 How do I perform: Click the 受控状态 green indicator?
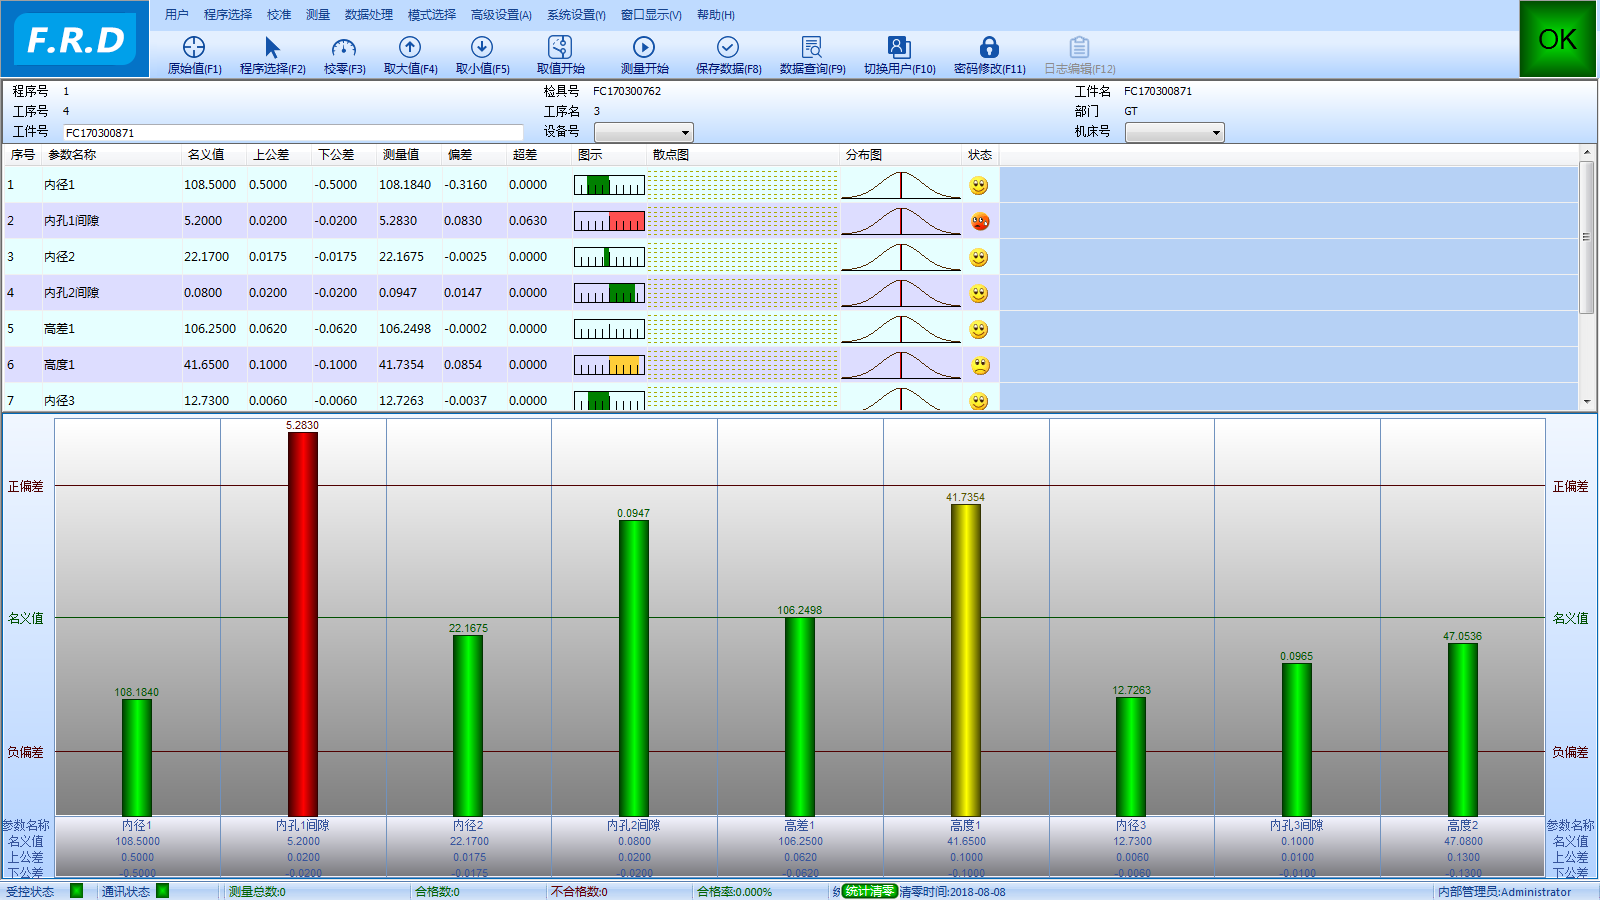point(77,891)
